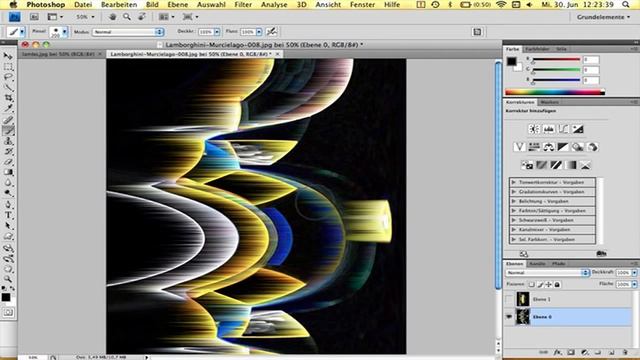Image resolution: width=640 pixels, height=360 pixels.
Task: Add Black & White adjustment icon
Action: pos(563,147)
